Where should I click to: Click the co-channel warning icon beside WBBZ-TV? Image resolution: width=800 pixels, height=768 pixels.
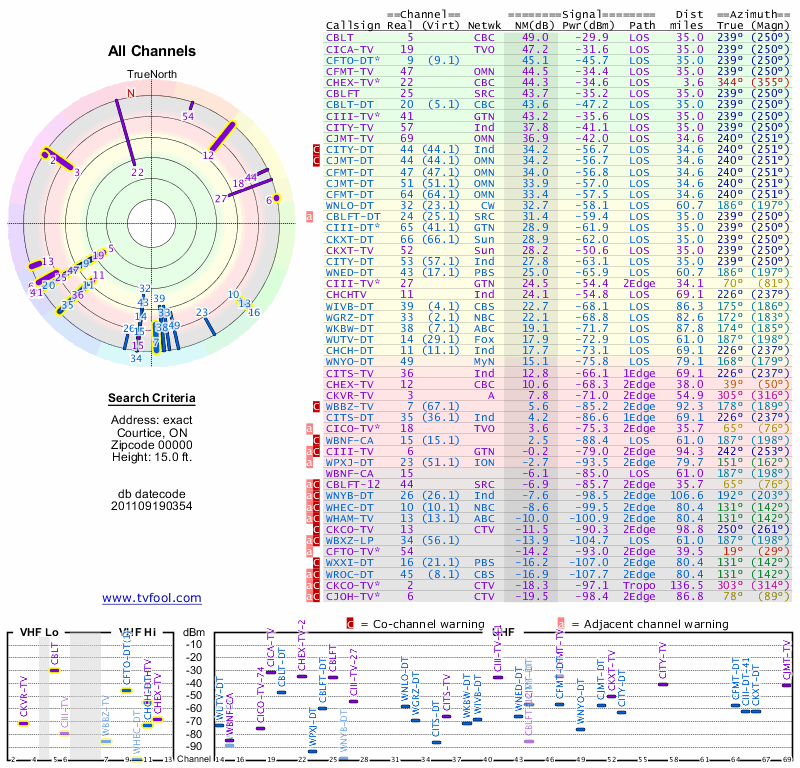pos(316,407)
